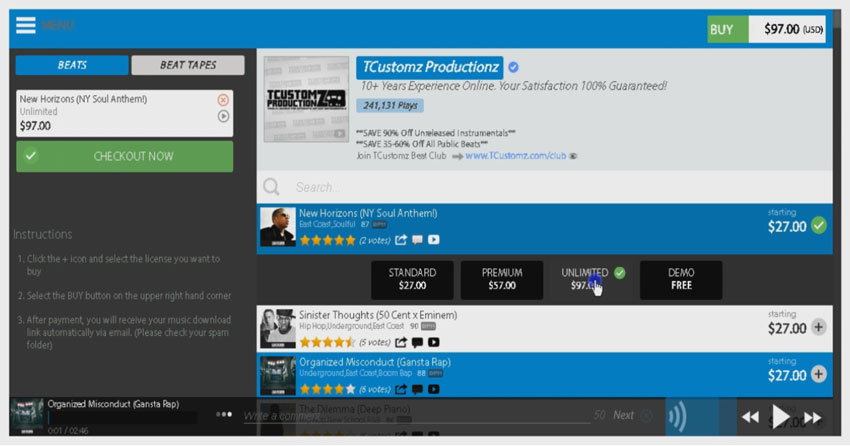Click the Organized Misconduct track thumbnail
850x446 pixels.
tap(278, 375)
